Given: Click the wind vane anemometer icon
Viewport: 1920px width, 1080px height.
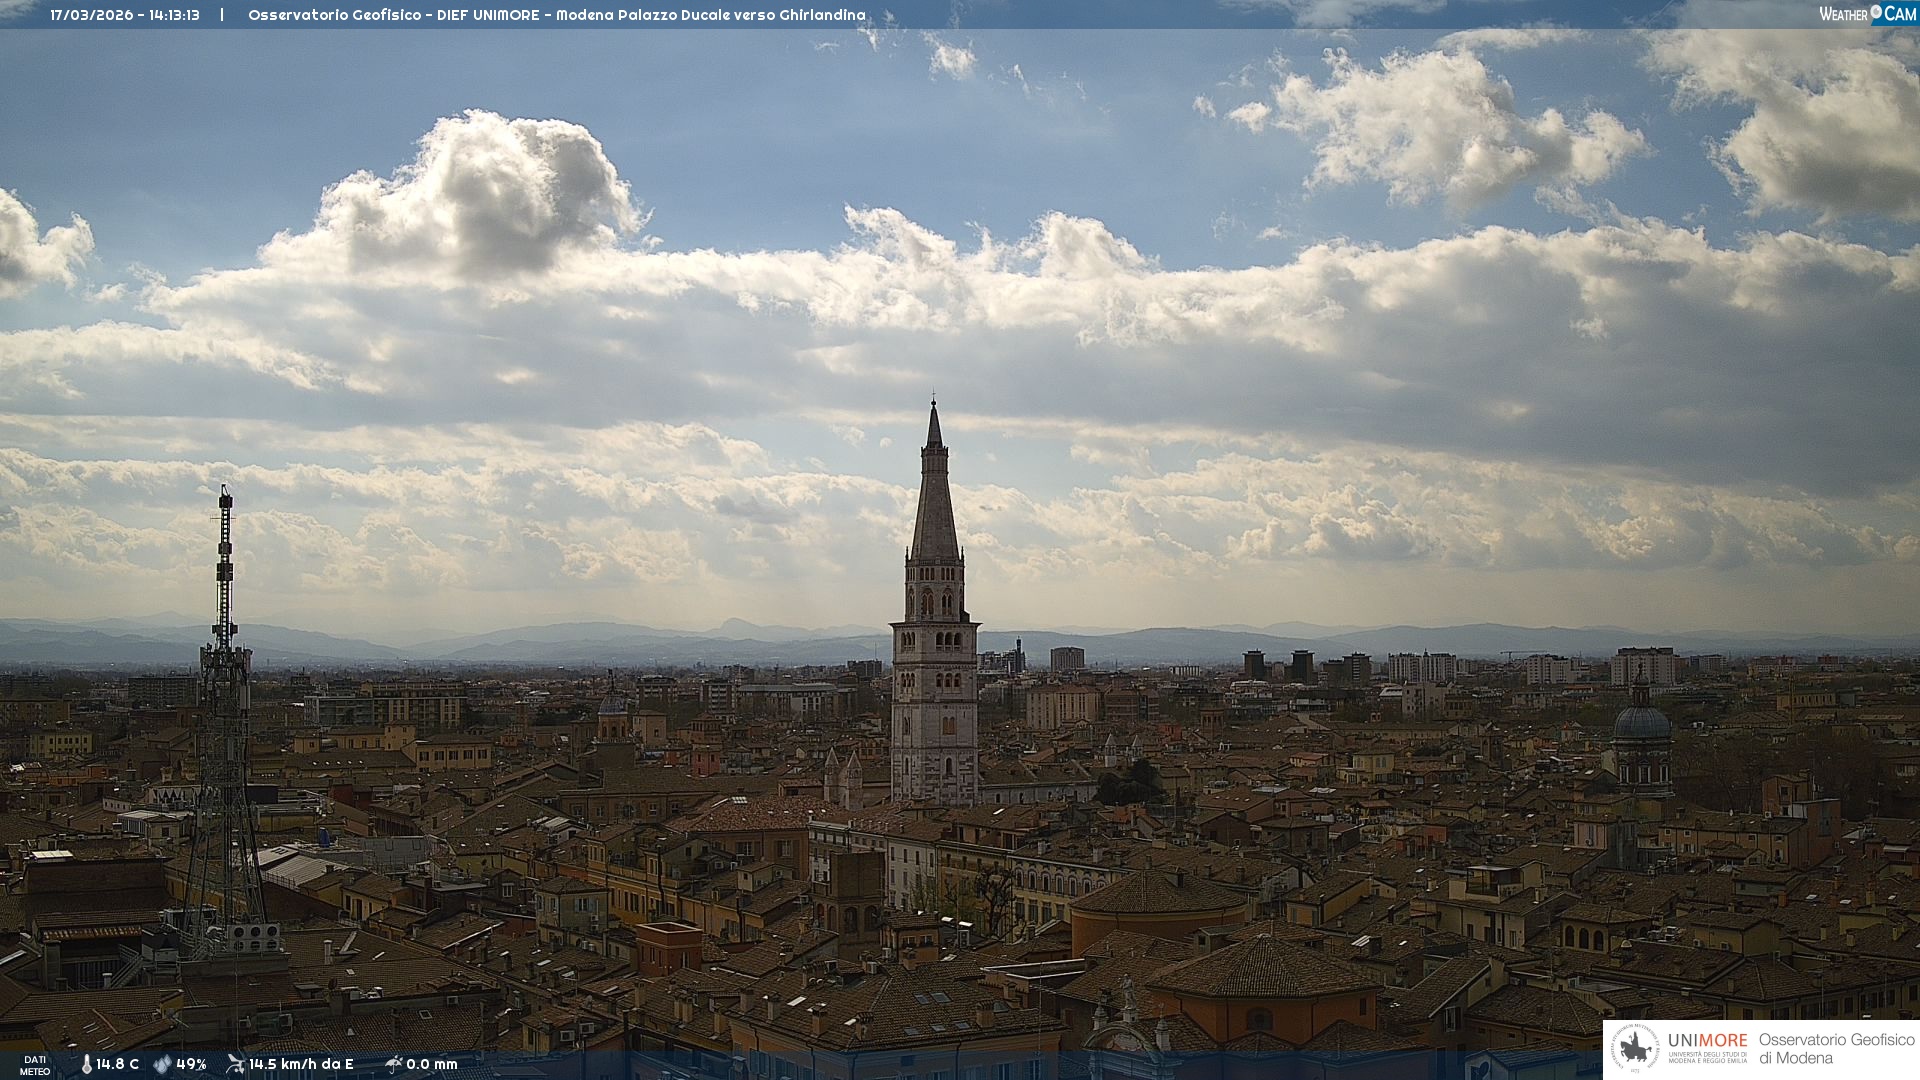Looking at the screenshot, I should 235,1064.
